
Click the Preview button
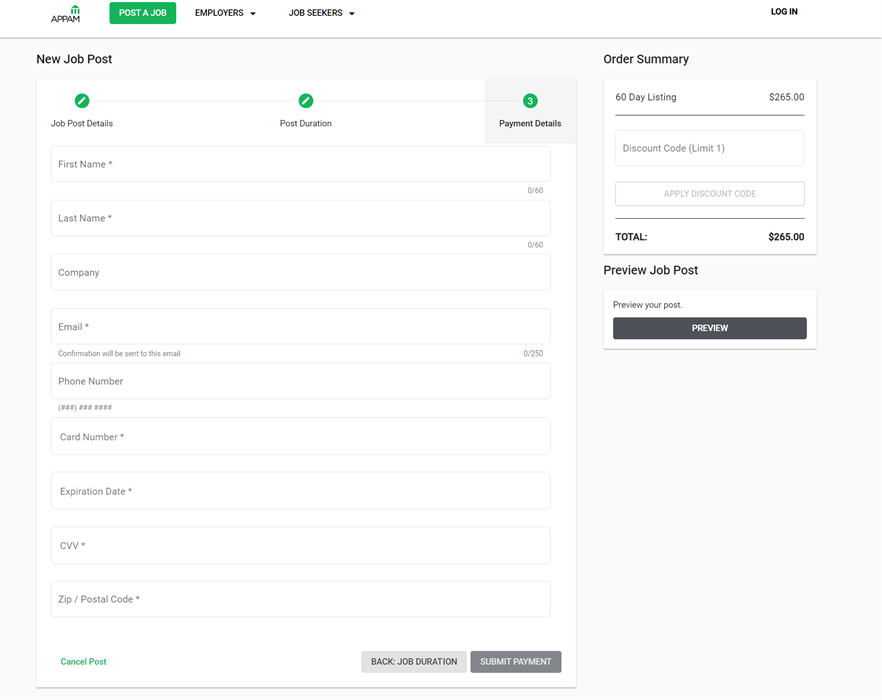click(x=710, y=328)
